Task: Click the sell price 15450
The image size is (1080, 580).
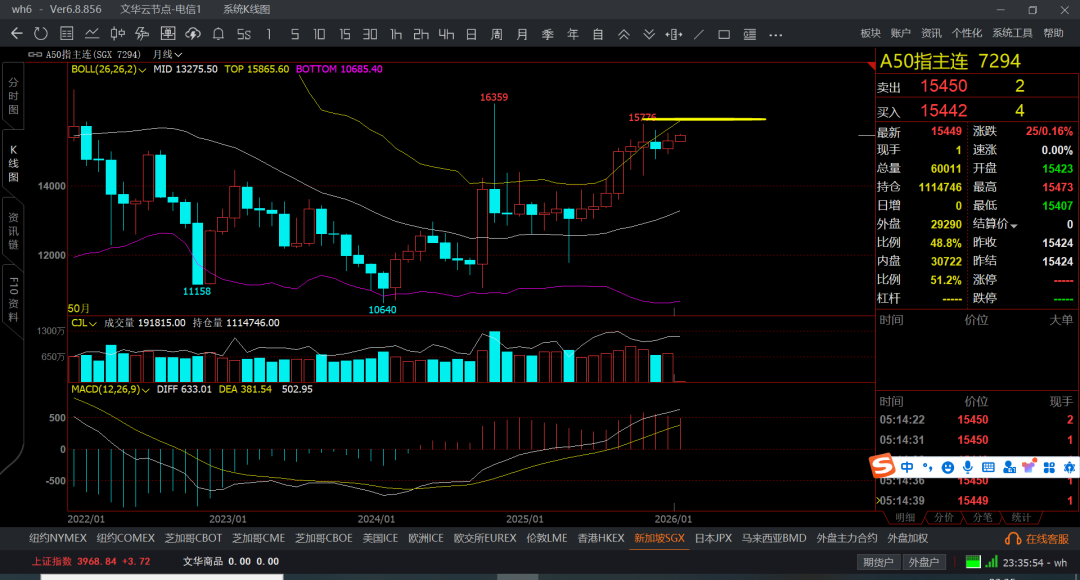Action: [x=944, y=86]
